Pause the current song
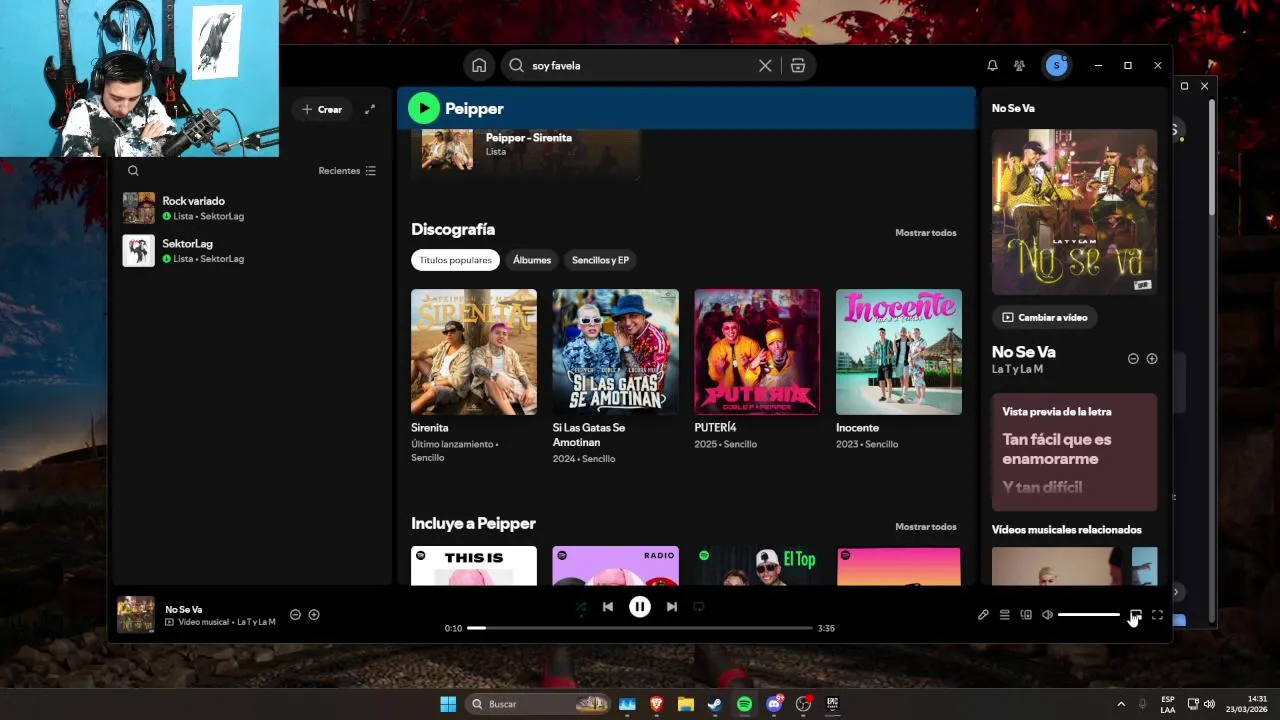 (x=640, y=606)
